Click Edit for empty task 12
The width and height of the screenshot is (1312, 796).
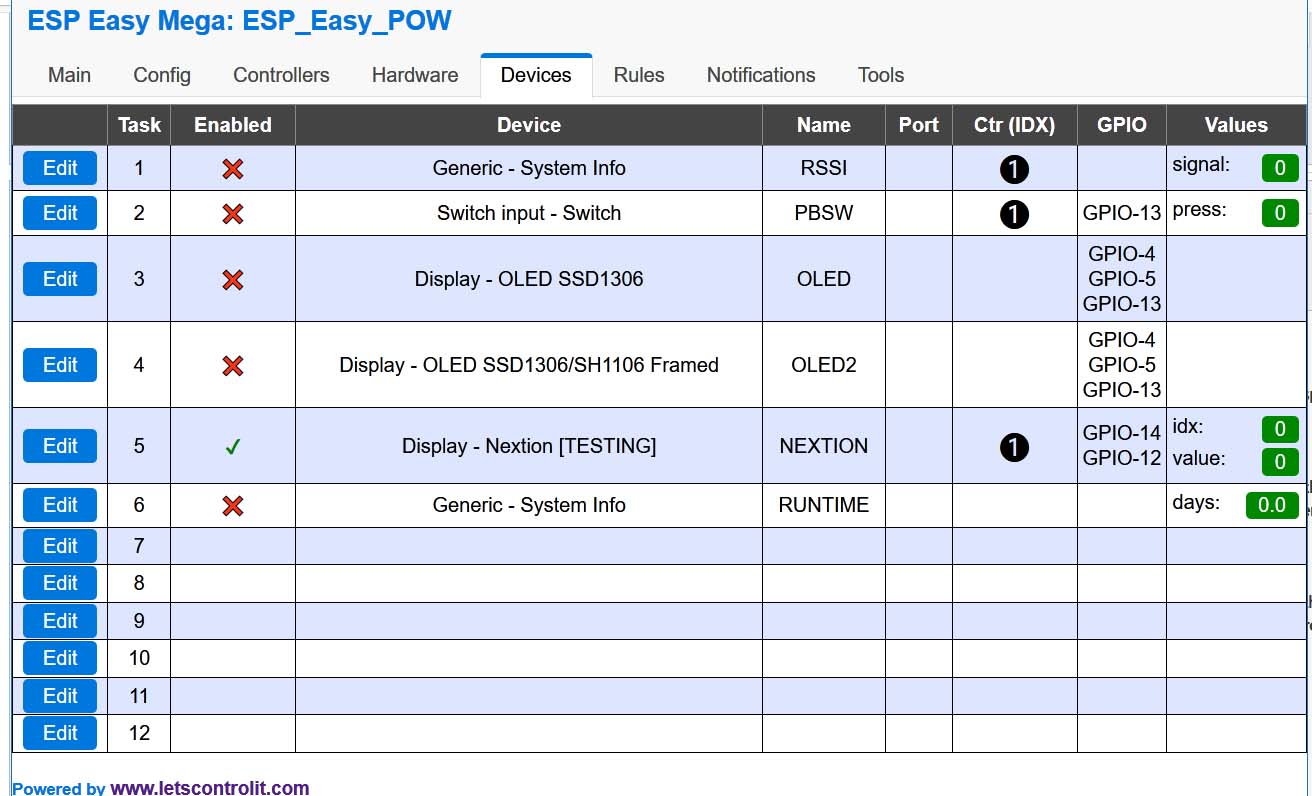point(60,733)
